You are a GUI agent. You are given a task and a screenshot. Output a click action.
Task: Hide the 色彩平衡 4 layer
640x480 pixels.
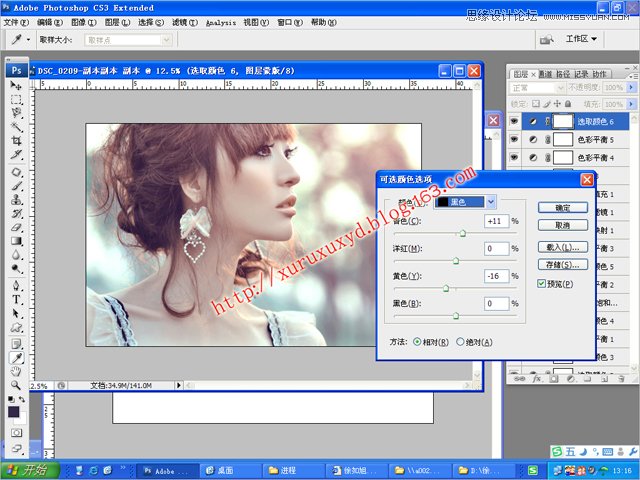click(514, 157)
